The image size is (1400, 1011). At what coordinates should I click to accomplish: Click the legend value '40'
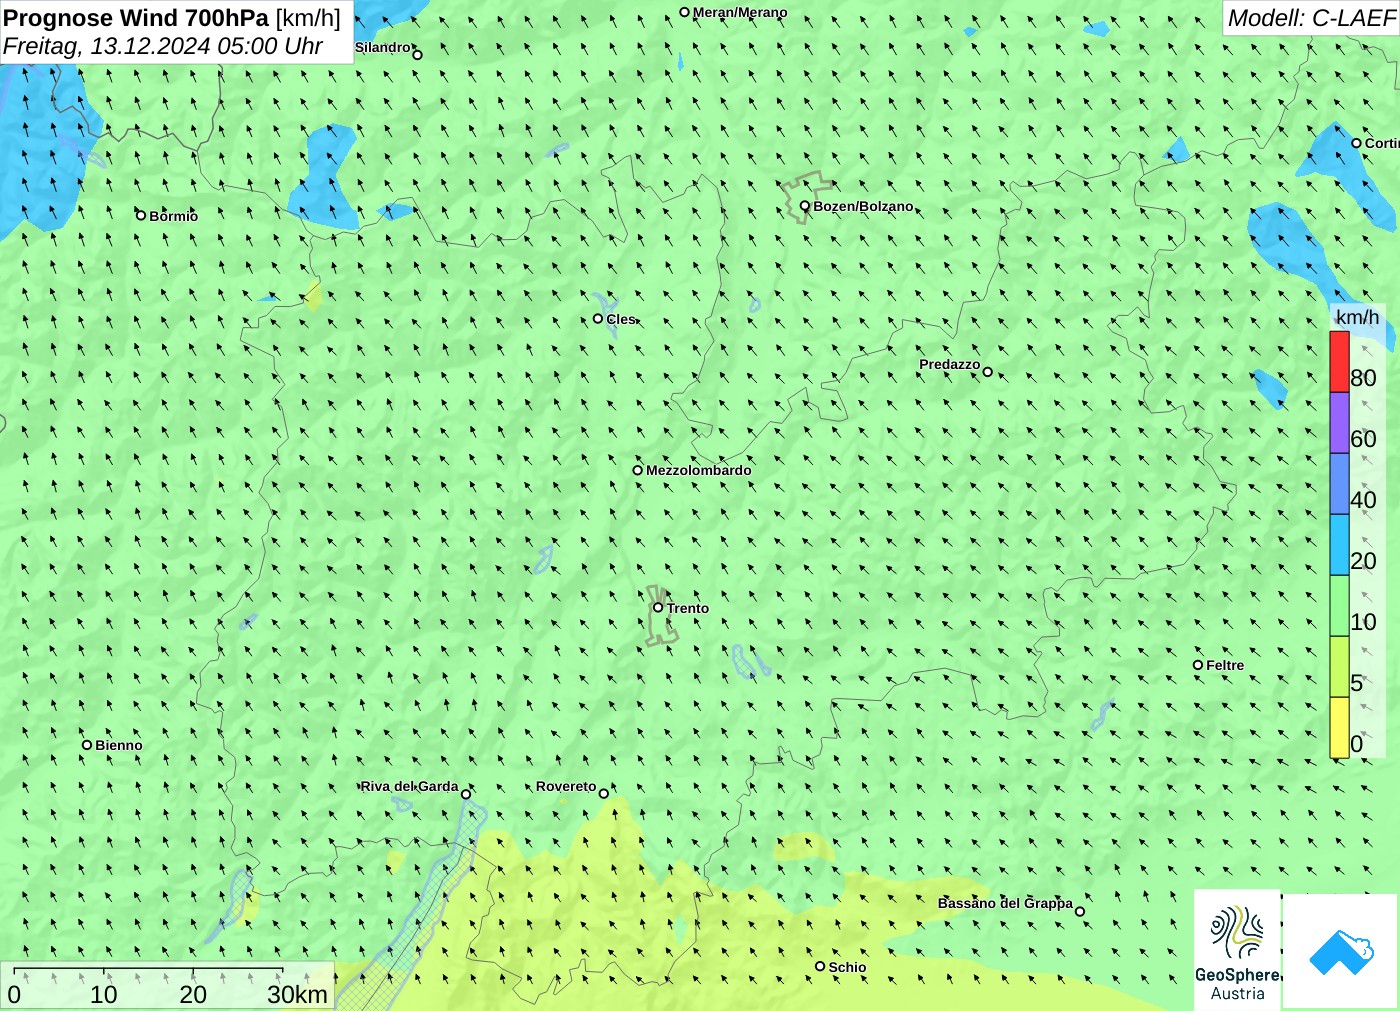1363,500
